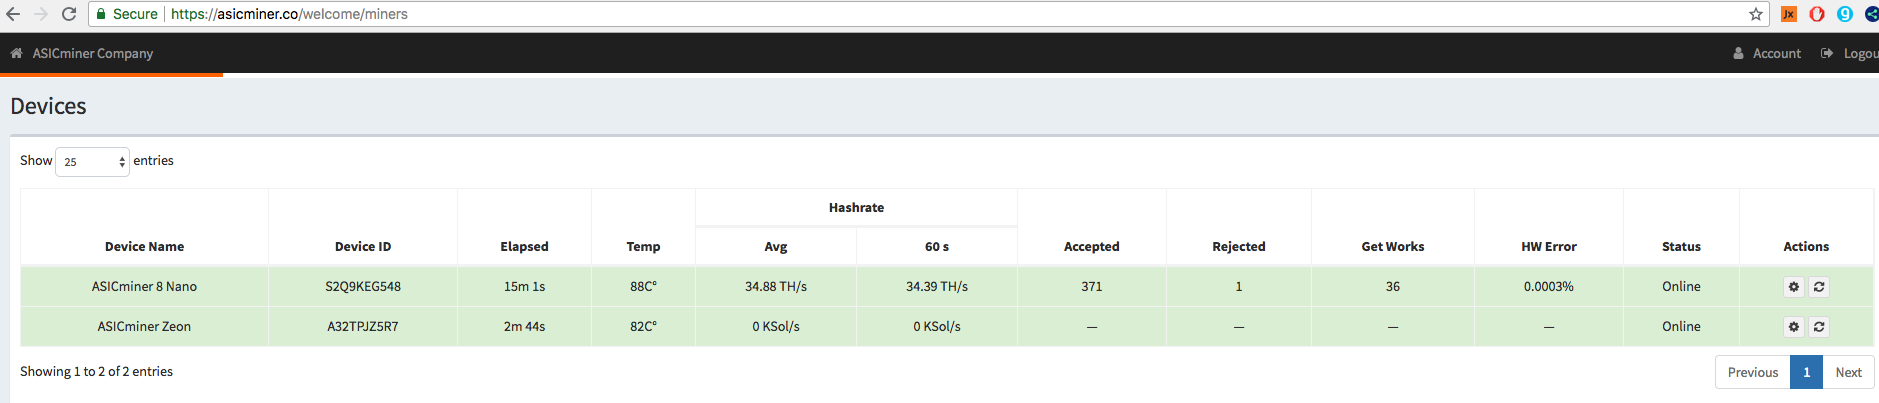Sort by Hashrate Avg column header

[x=776, y=246]
